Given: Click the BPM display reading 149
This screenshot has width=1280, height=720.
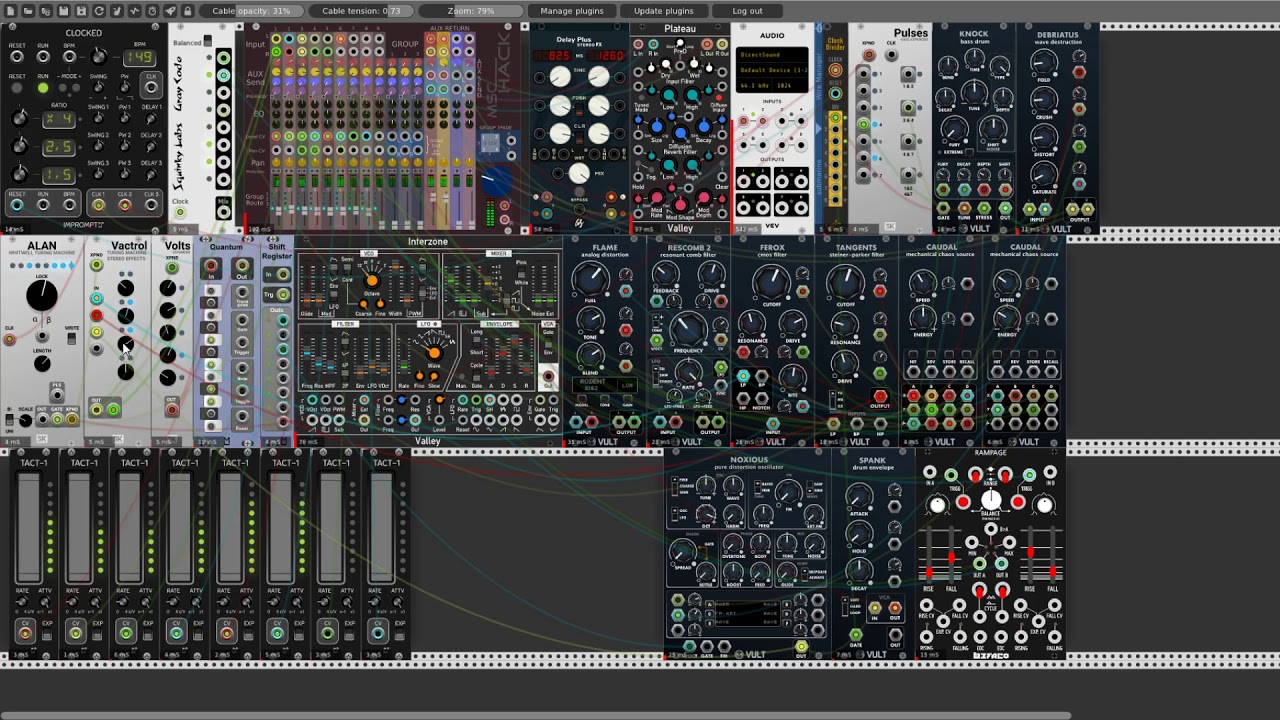Looking at the screenshot, I should click(138, 57).
